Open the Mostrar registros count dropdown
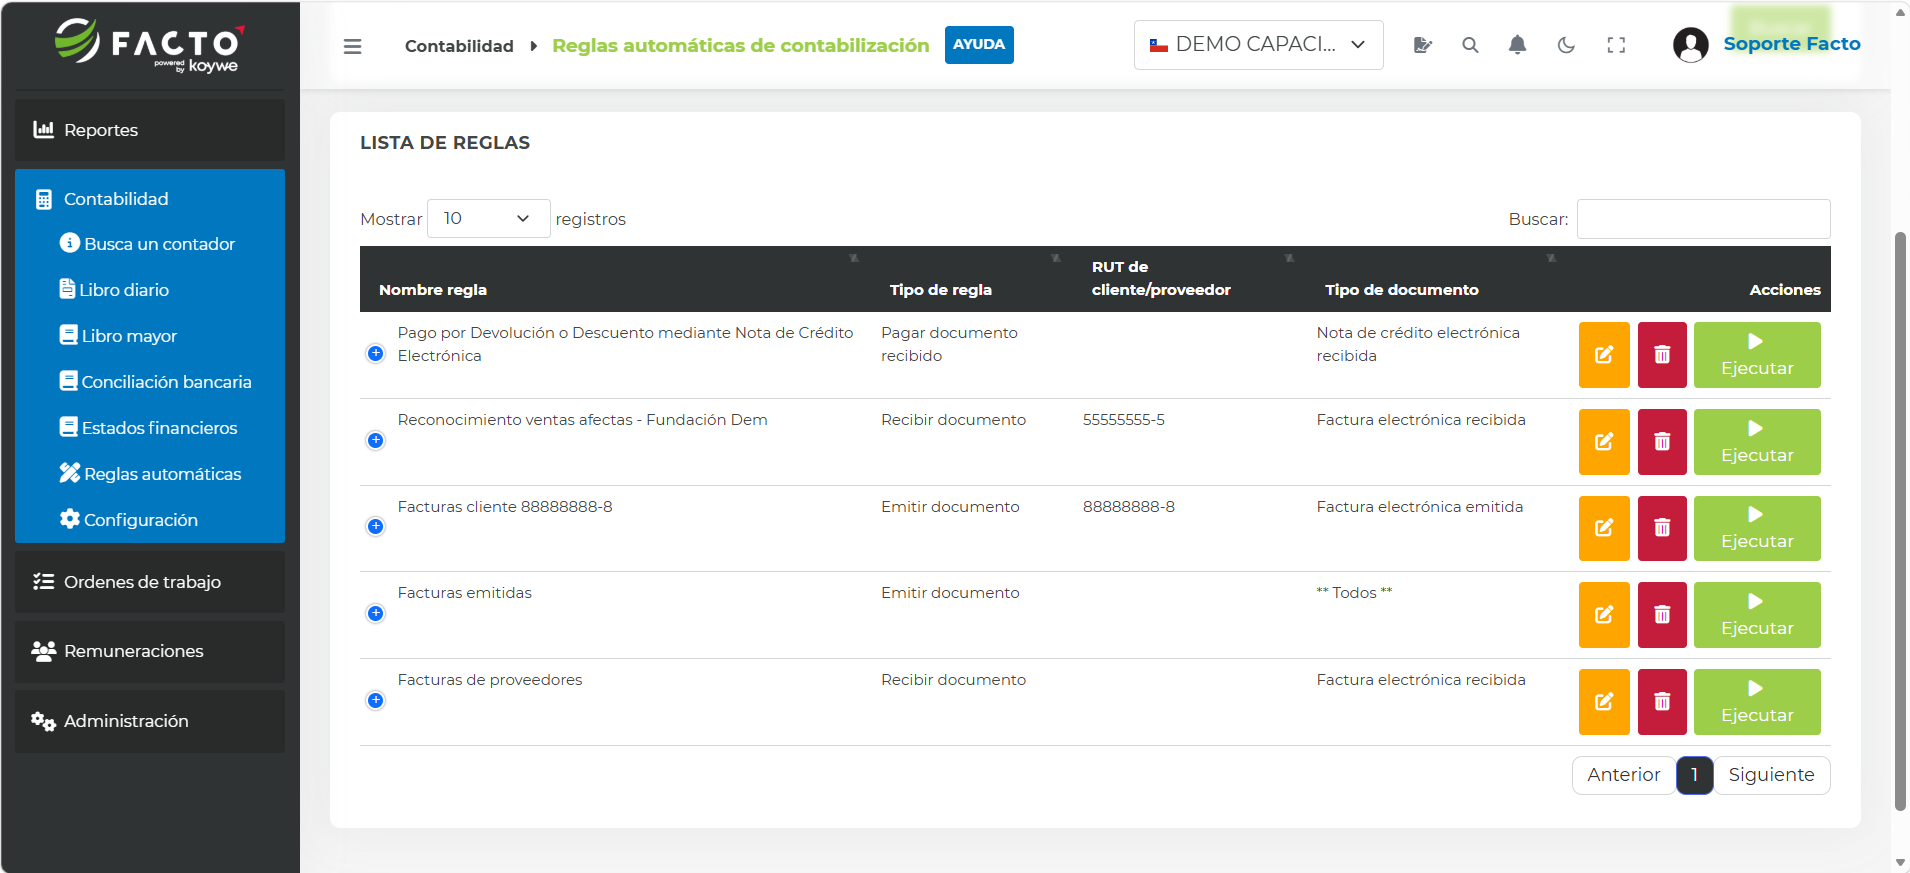The height and width of the screenshot is (873, 1910). tap(488, 218)
